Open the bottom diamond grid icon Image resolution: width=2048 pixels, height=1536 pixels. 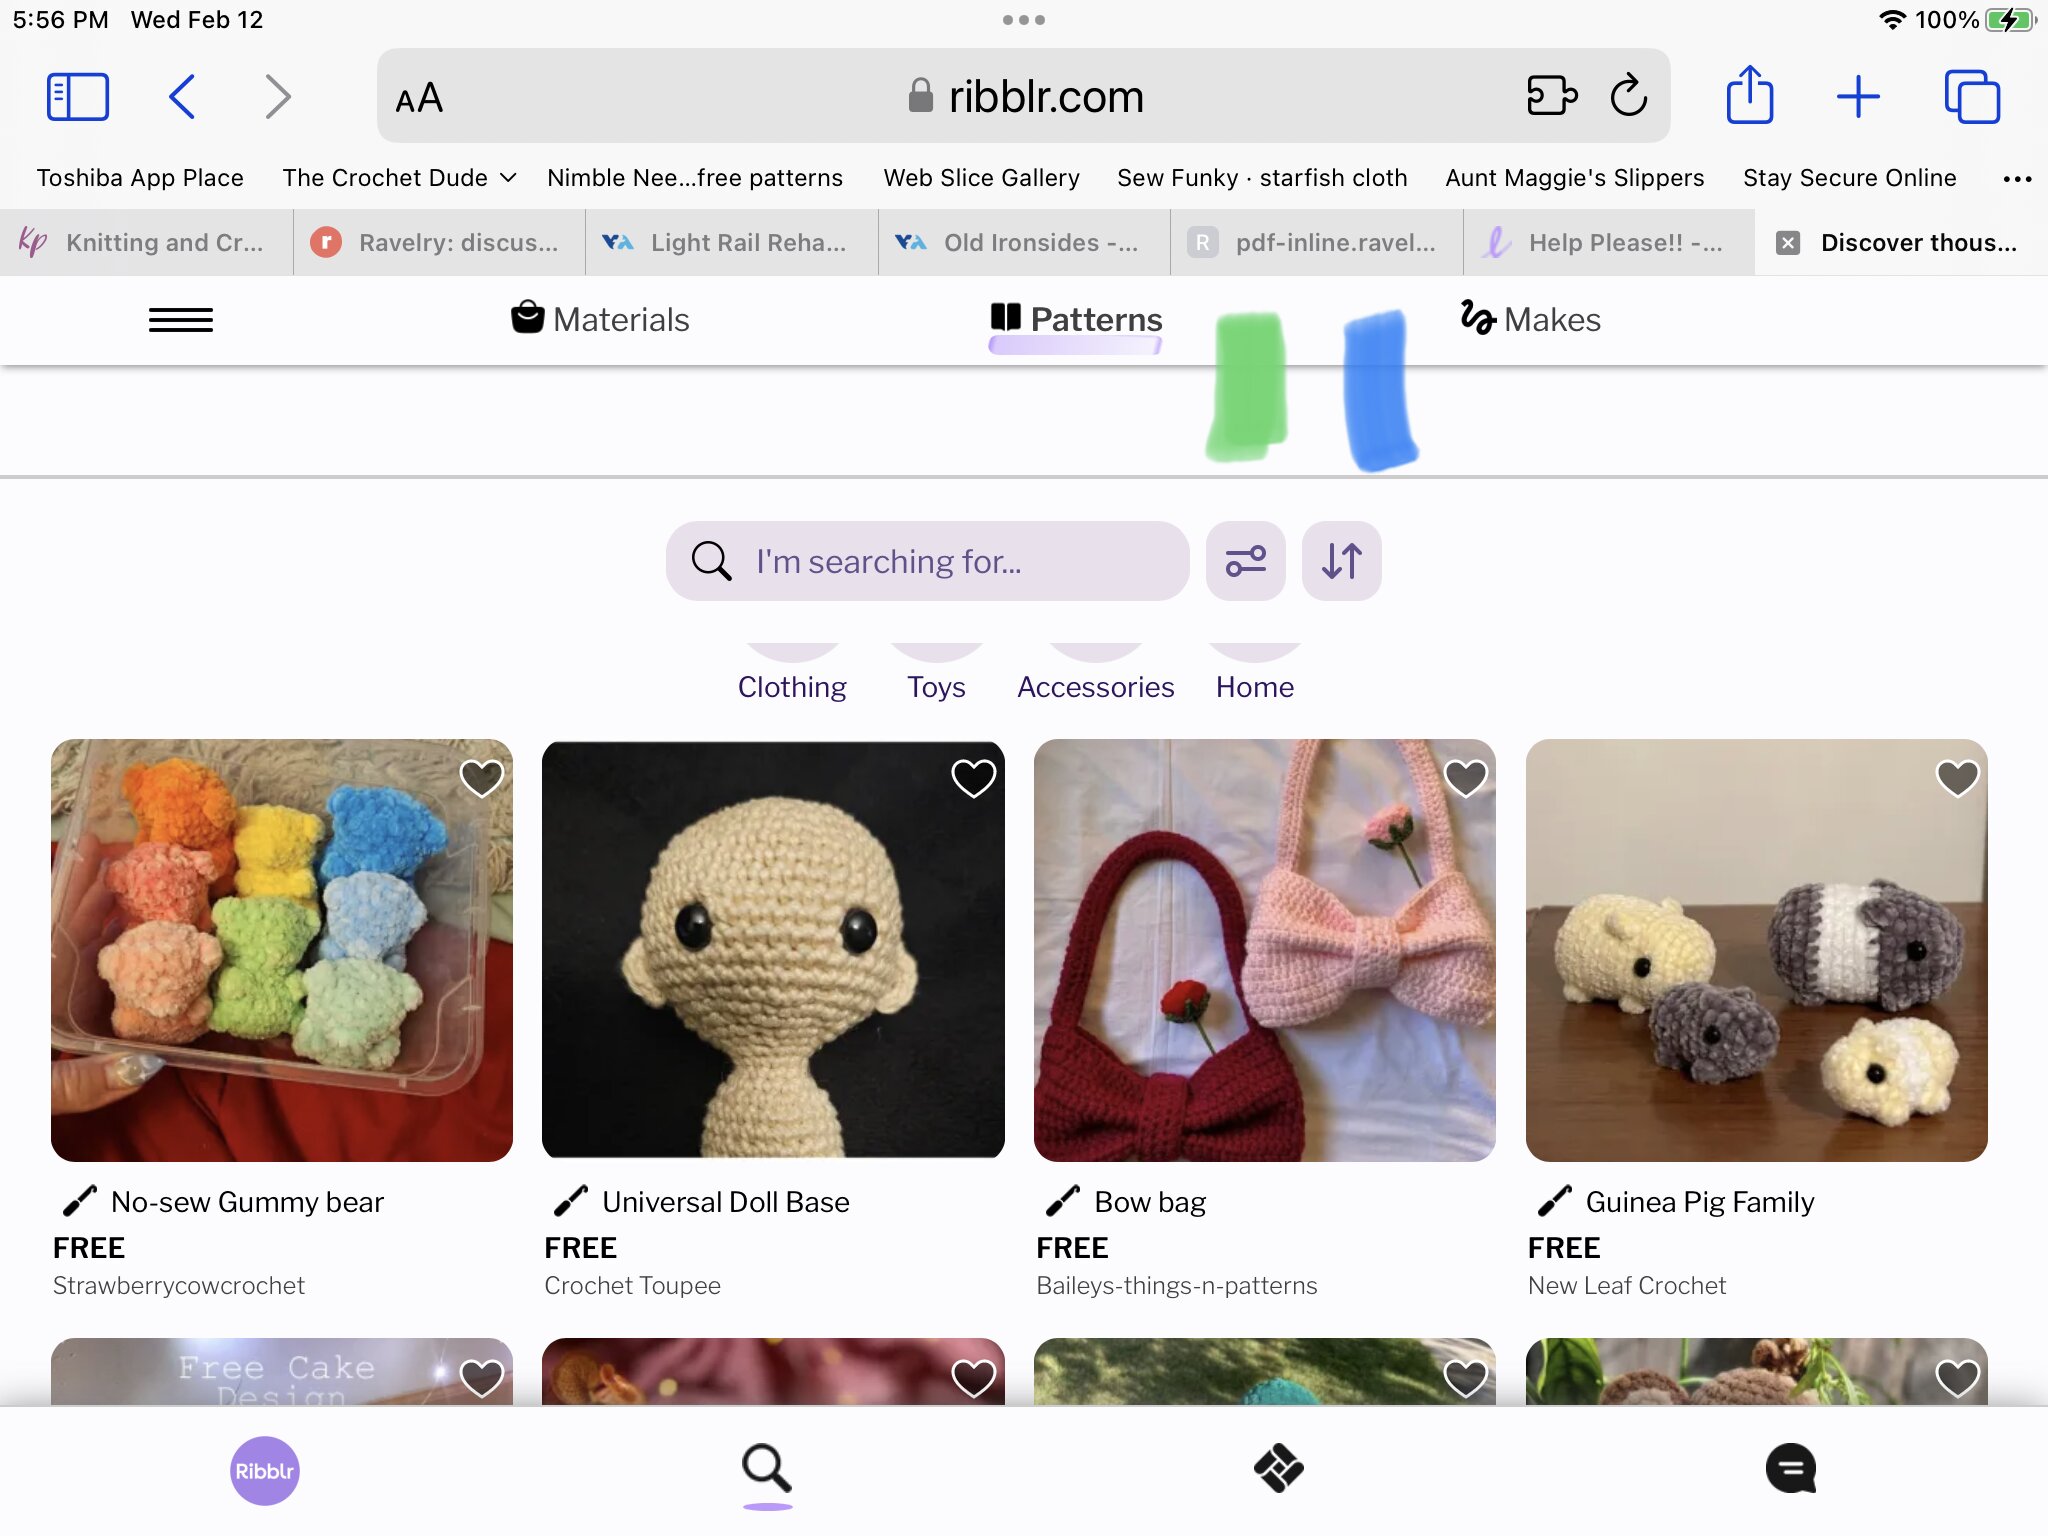1279,1468
